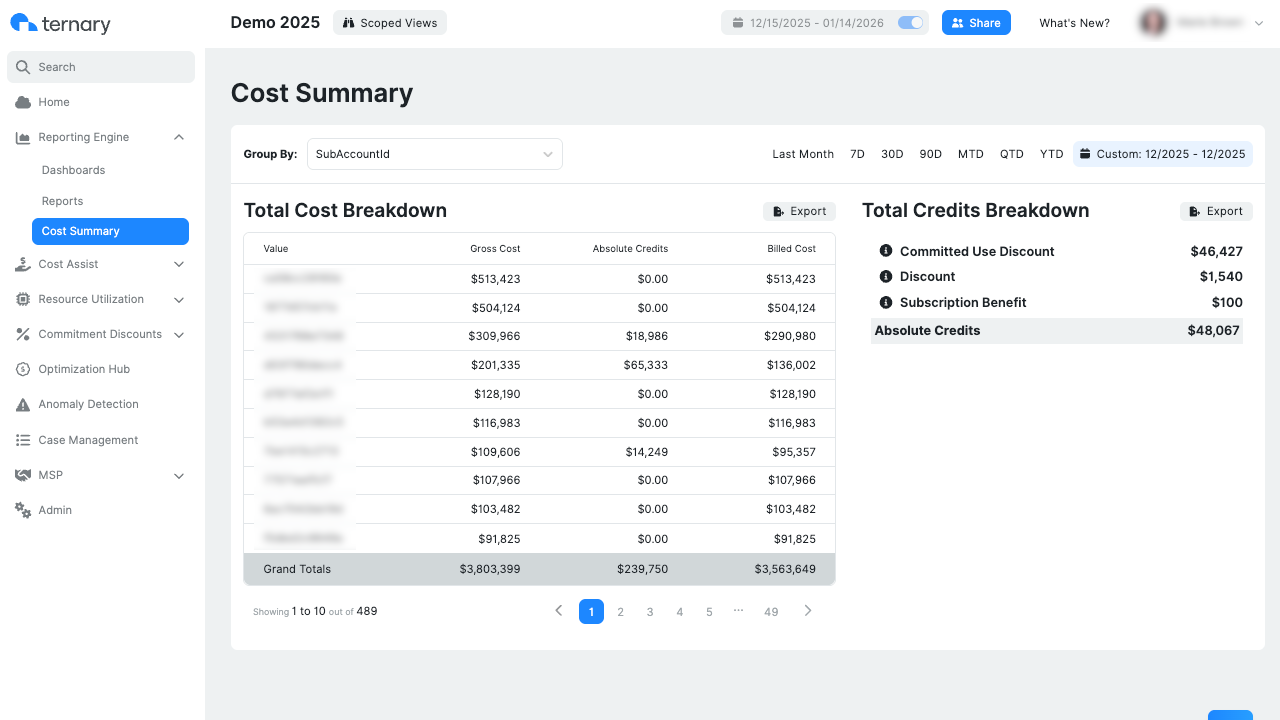Switch to the YTD time range
Viewport: 1280px width, 720px height.
(1051, 154)
